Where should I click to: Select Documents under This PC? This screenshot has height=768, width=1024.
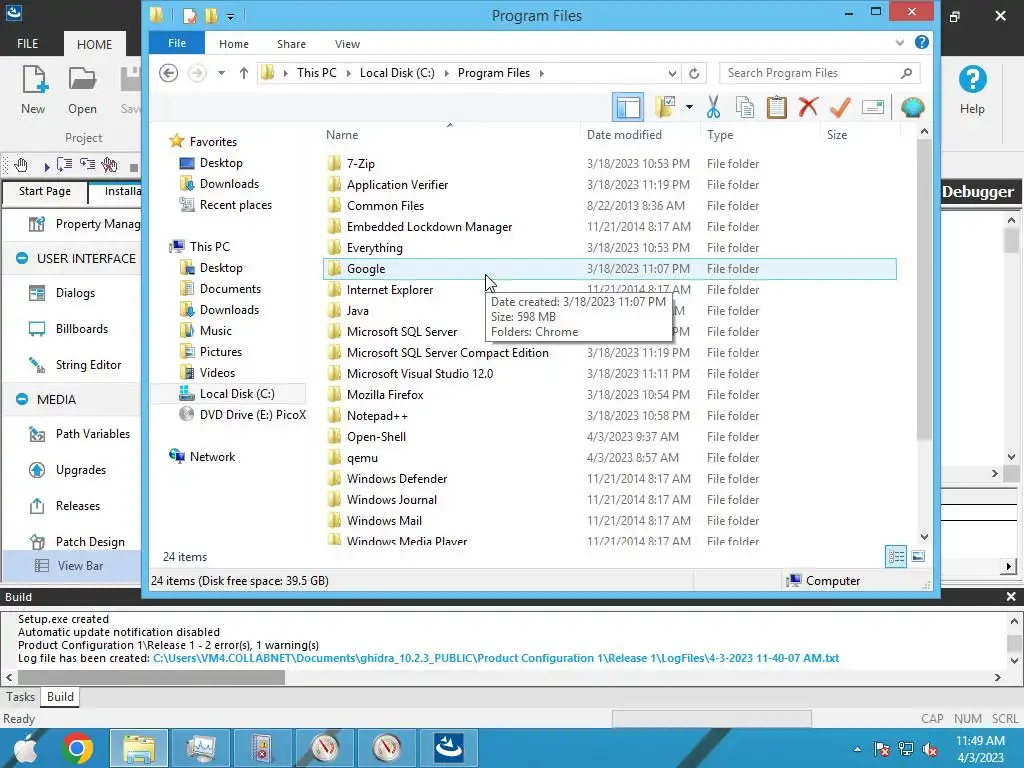pos(220,289)
